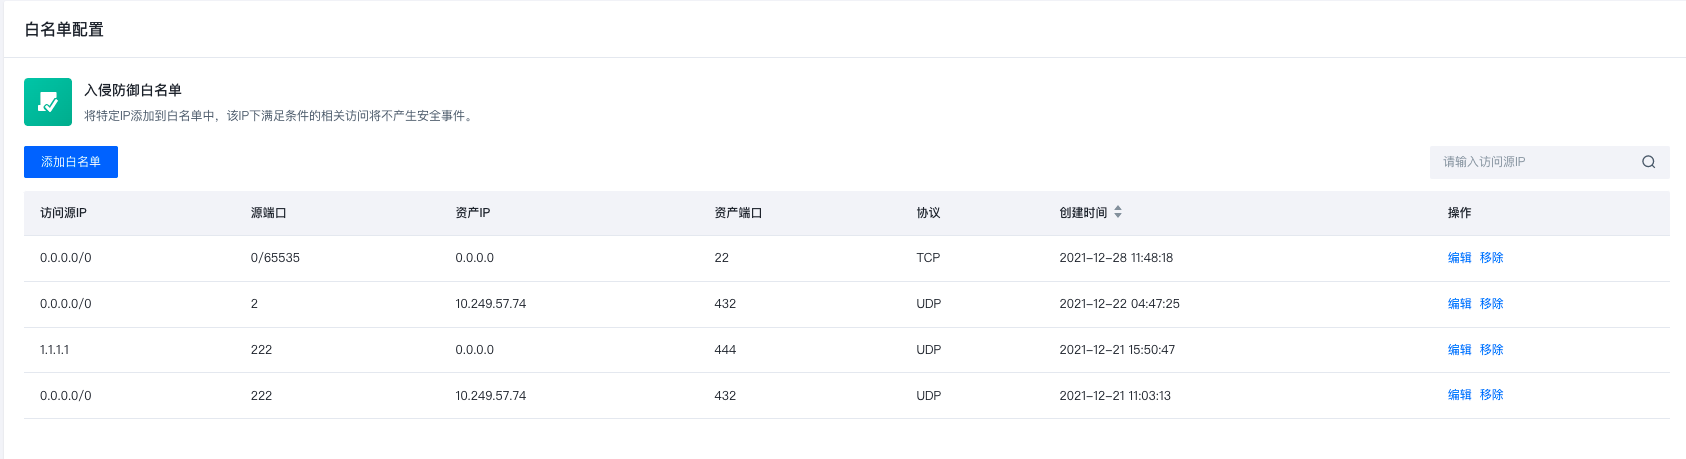This screenshot has height=459, width=1686.
Task: Click the 资产端口 column header
Action: tap(738, 213)
